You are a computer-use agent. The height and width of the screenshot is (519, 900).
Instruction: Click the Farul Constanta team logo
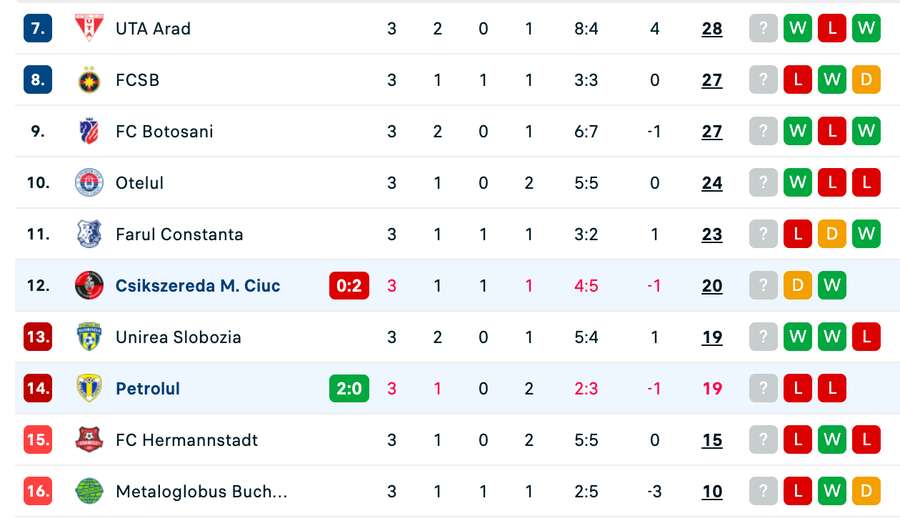(x=89, y=234)
